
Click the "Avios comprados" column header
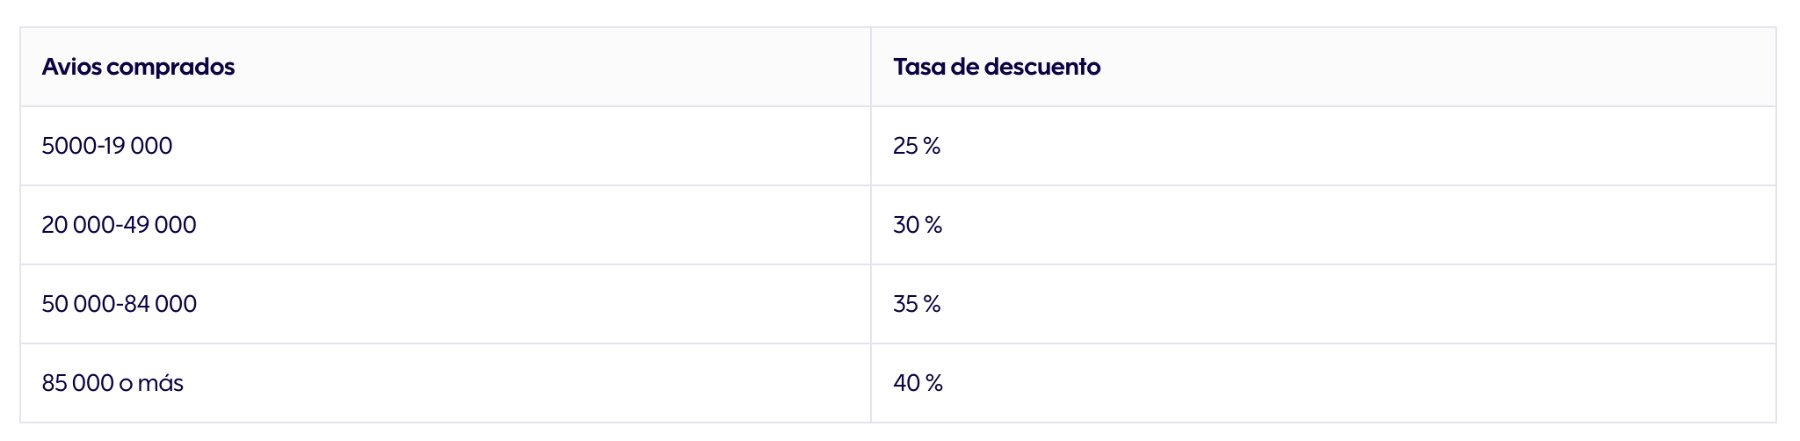point(138,67)
